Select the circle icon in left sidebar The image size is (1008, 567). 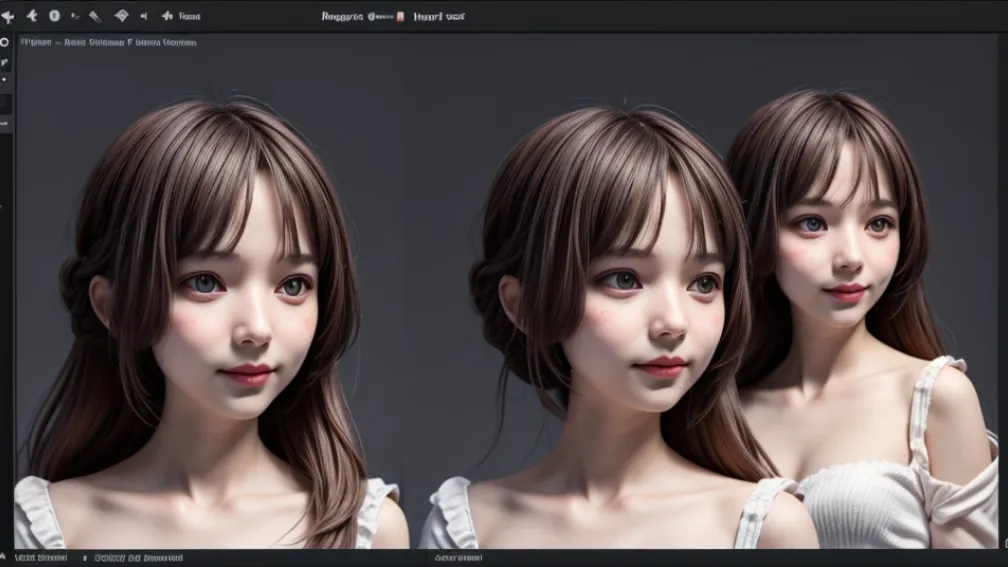[5, 43]
